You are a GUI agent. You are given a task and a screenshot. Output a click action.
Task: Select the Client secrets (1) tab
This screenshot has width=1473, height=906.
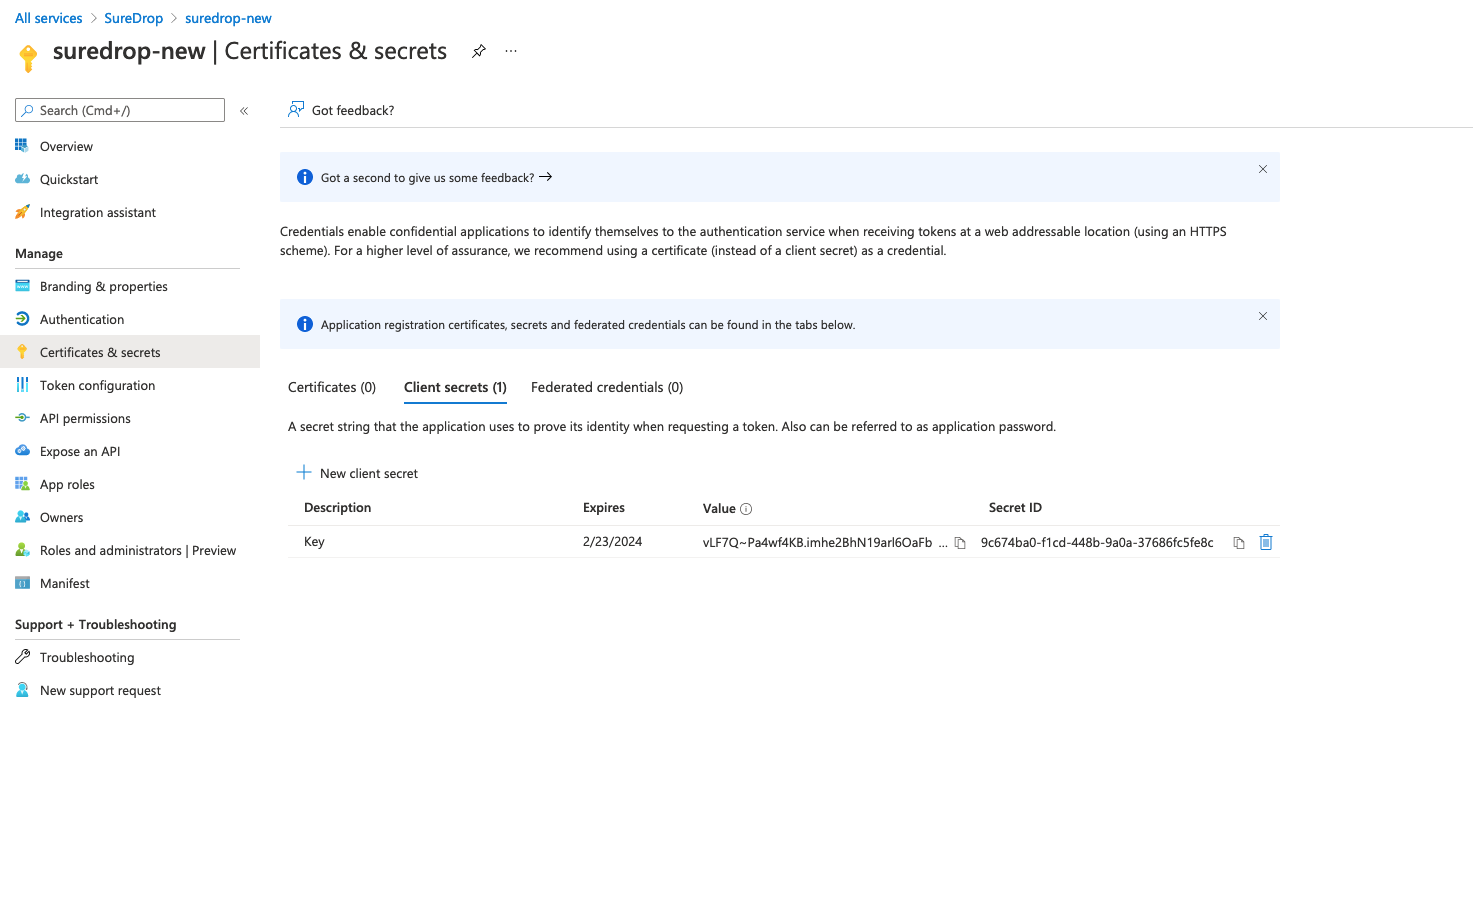pos(455,387)
